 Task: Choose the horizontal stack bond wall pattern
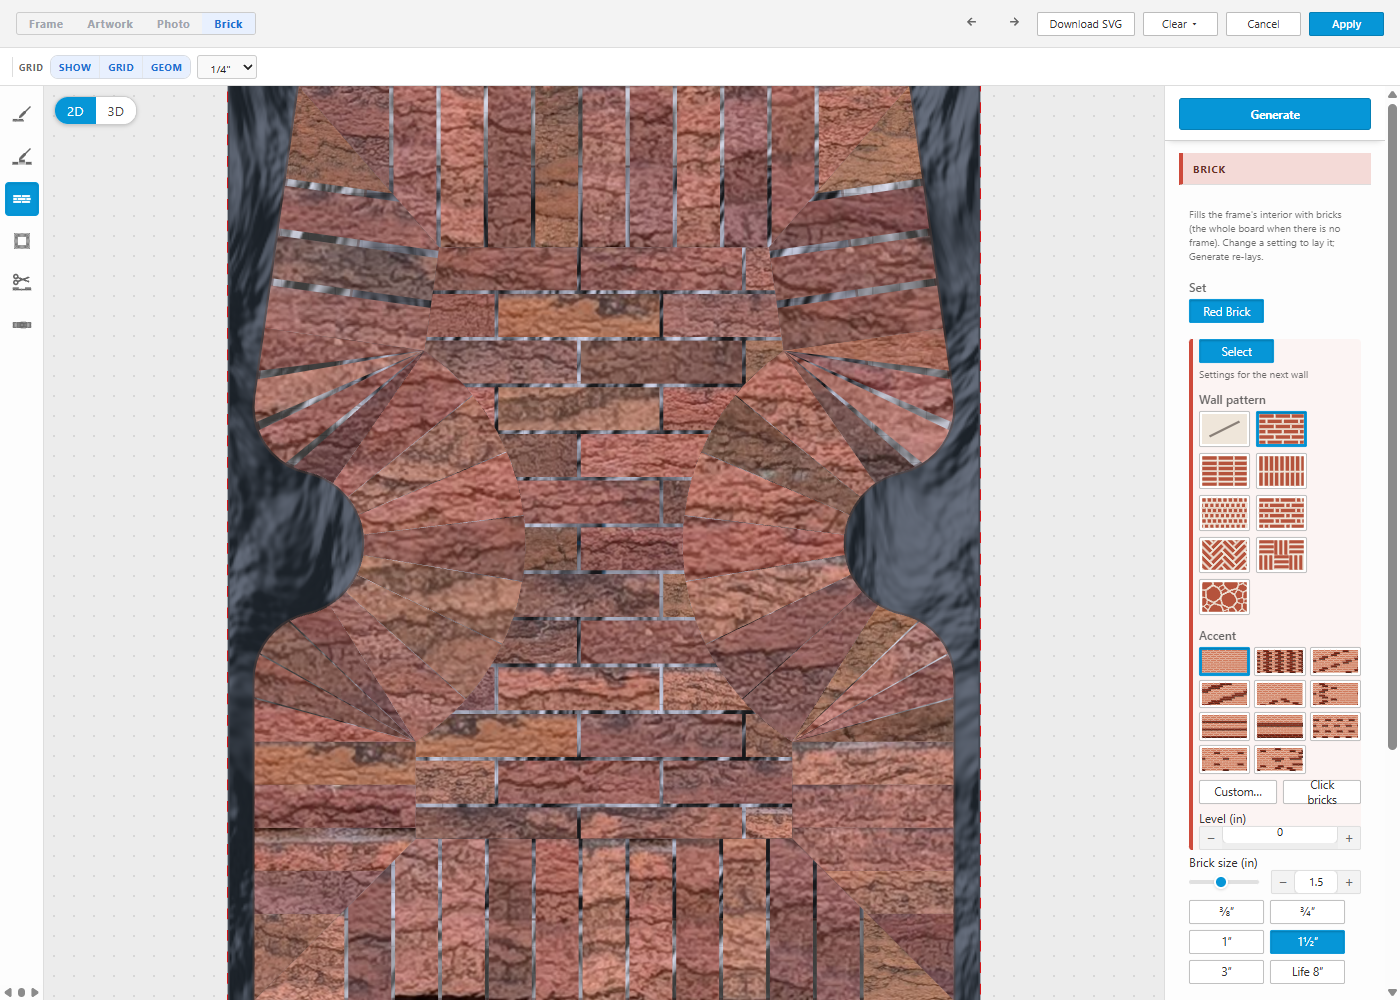pyautogui.click(x=1224, y=471)
